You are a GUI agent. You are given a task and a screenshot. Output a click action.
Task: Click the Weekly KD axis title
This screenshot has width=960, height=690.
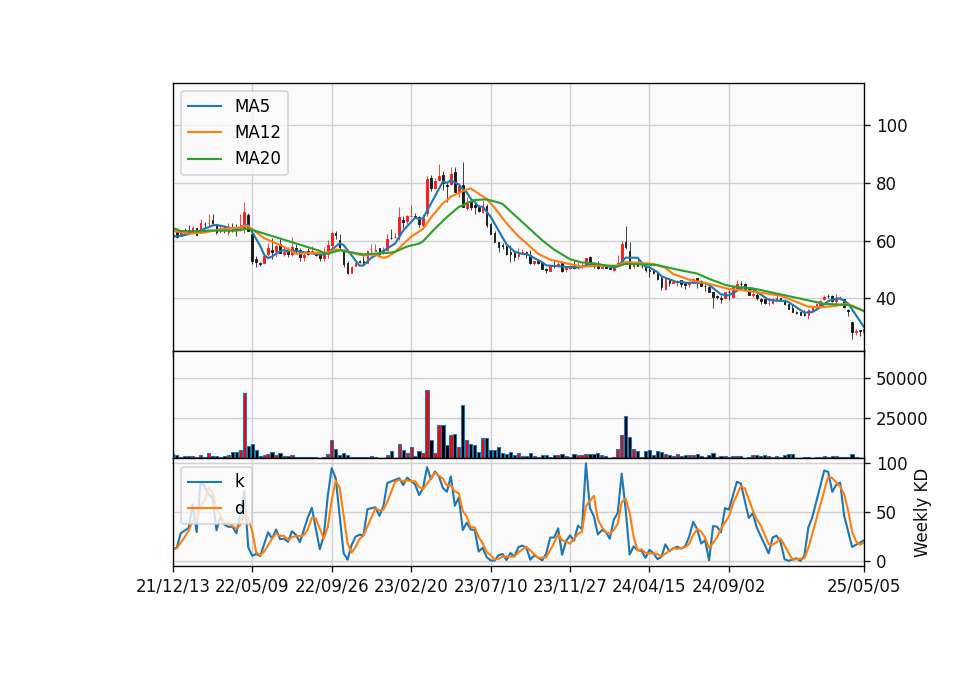pos(921,514)
